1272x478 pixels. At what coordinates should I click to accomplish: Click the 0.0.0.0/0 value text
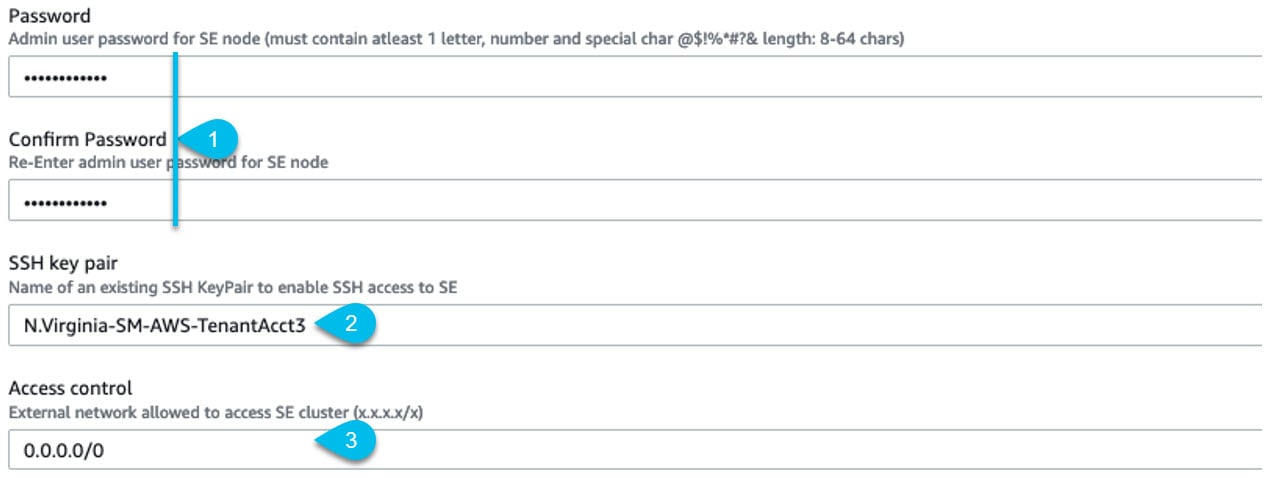(64, 451)
